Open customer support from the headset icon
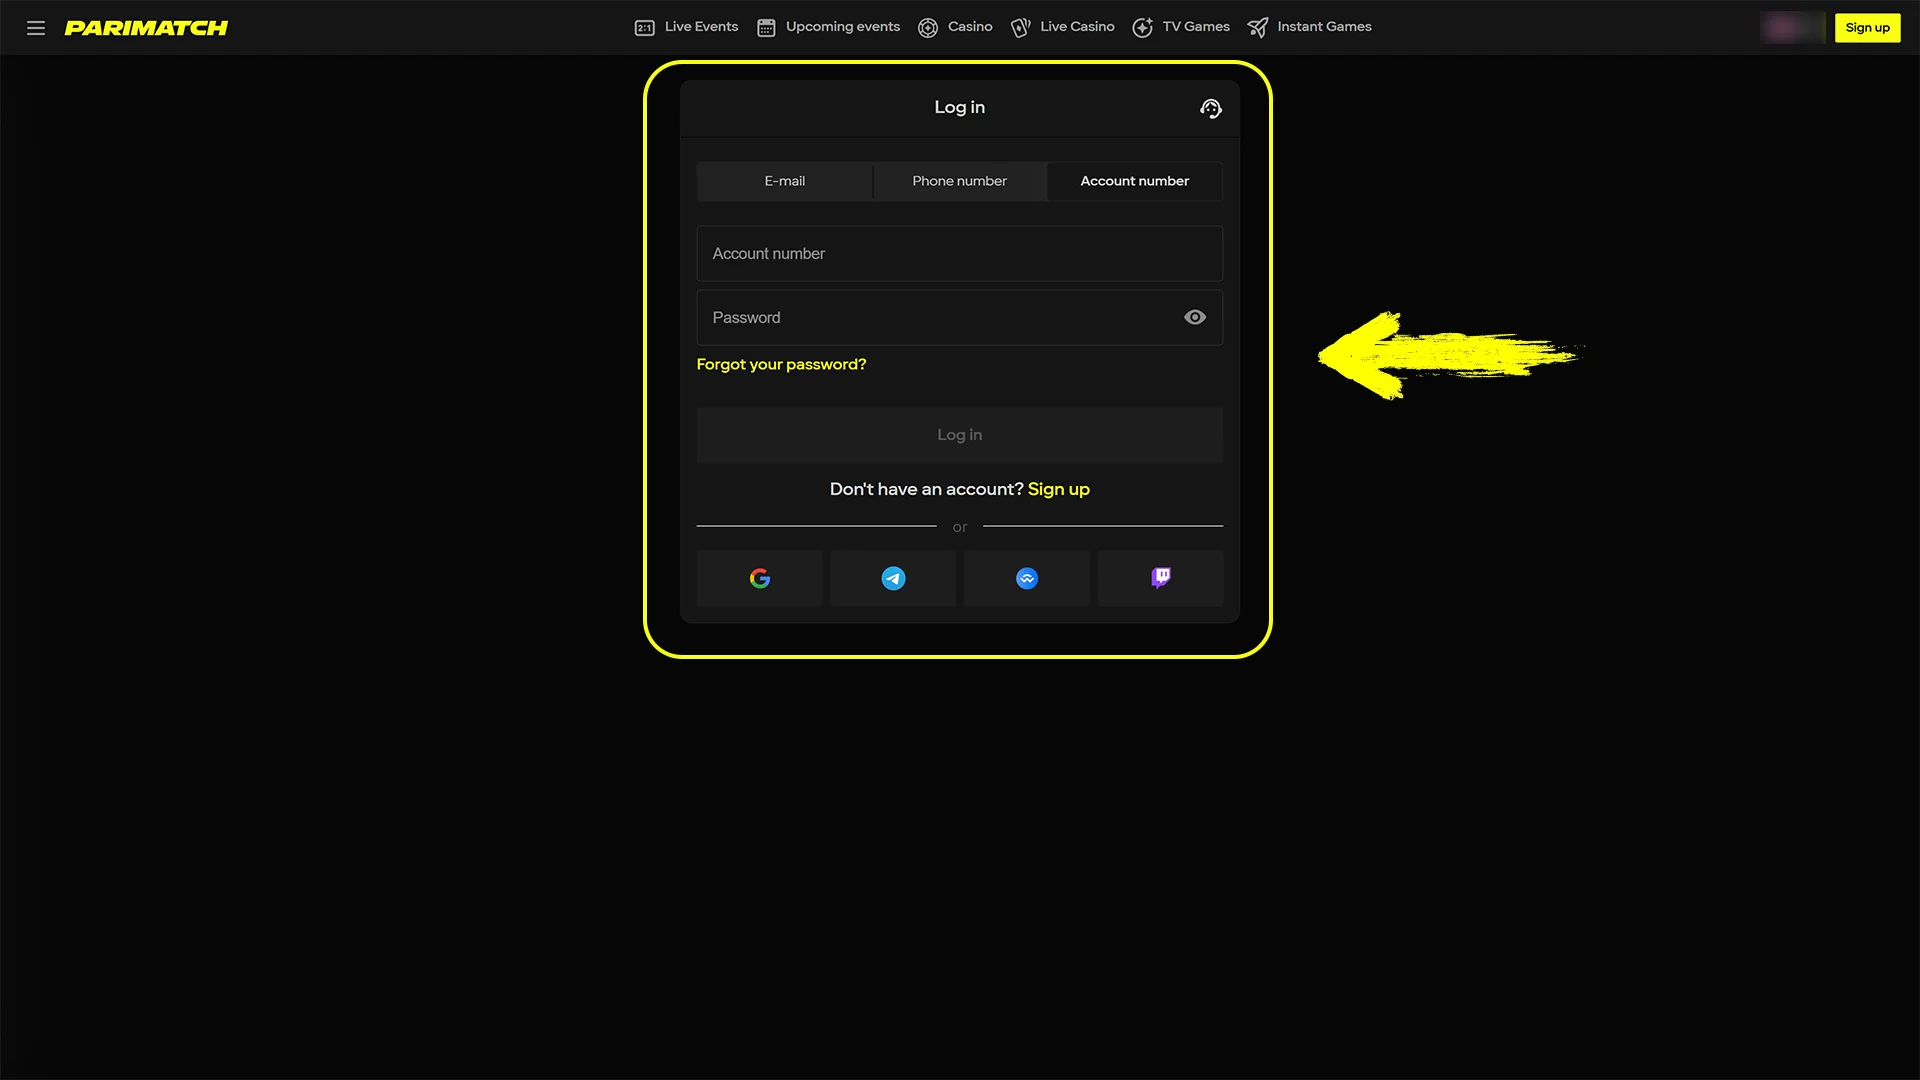1920x1080 pixels. click(x=1210, y=108)
